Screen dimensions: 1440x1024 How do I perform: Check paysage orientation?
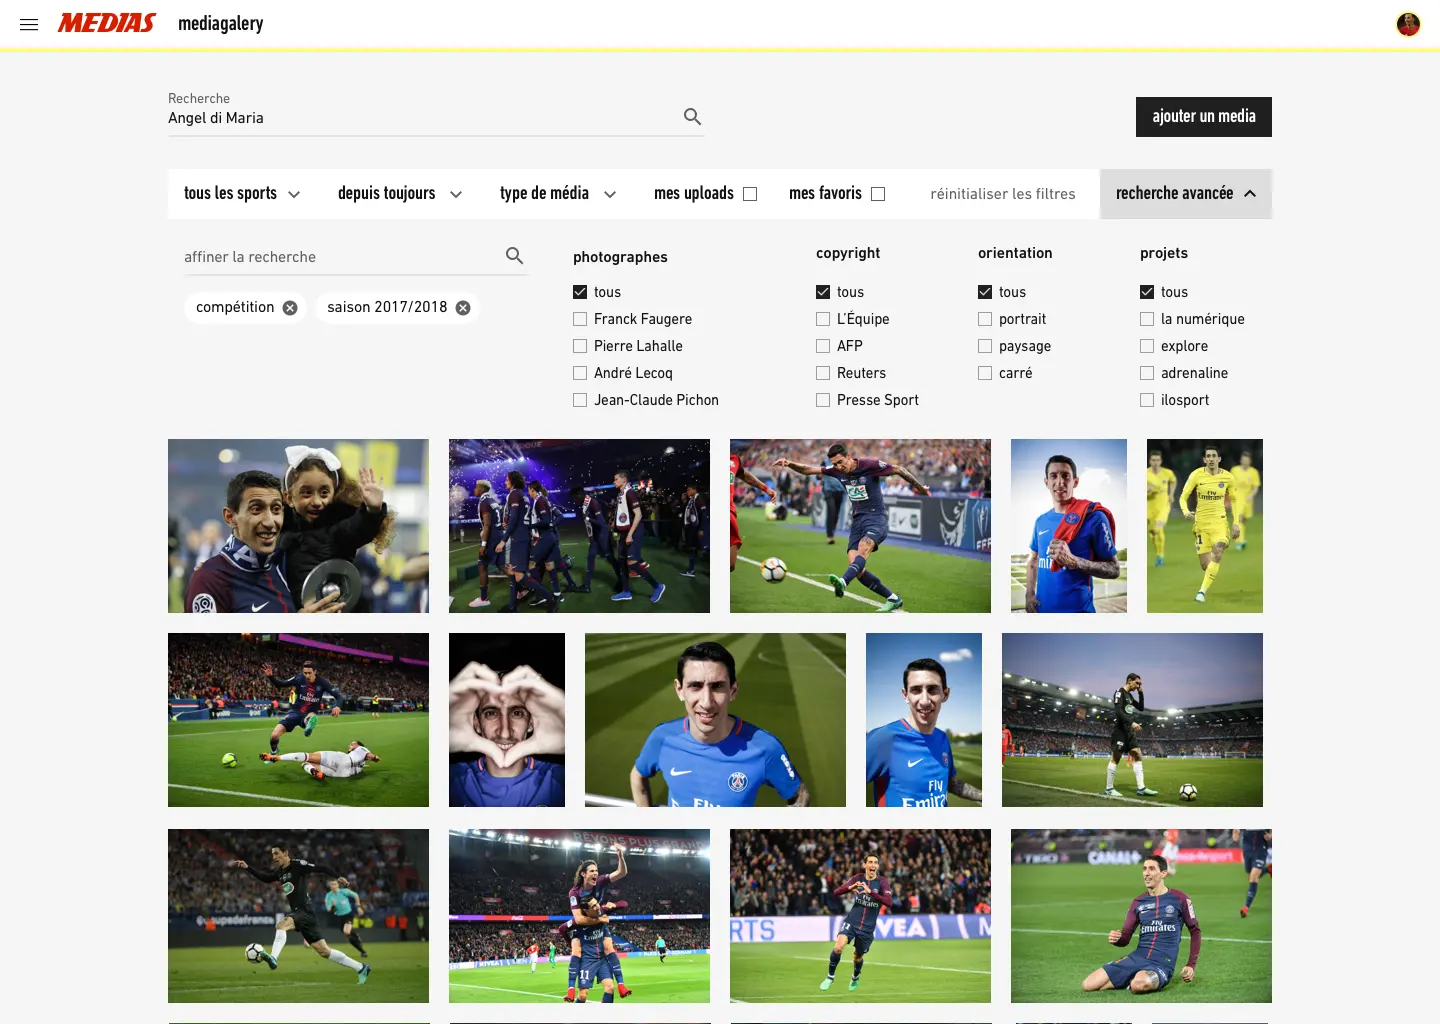985,346
